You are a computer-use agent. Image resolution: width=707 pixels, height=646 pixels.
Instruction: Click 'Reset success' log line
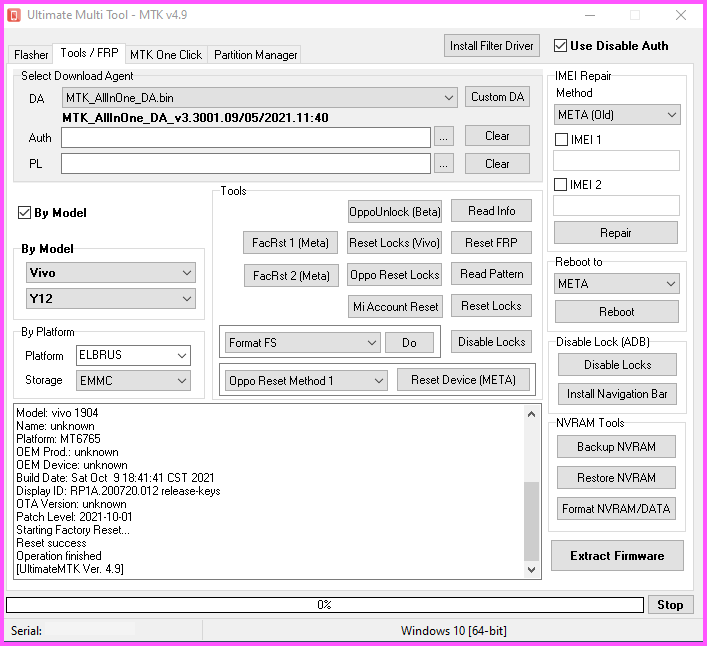pyautogui.click(x=51, y=543)
